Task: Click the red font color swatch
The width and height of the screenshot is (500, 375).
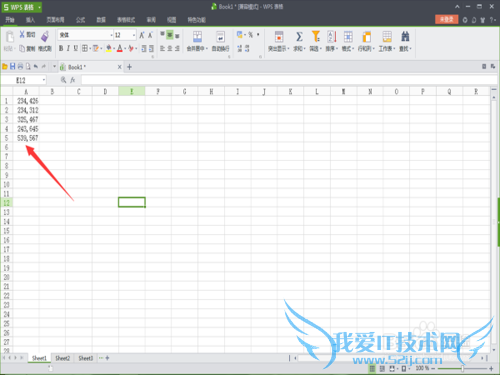Action: click(120, 49)
